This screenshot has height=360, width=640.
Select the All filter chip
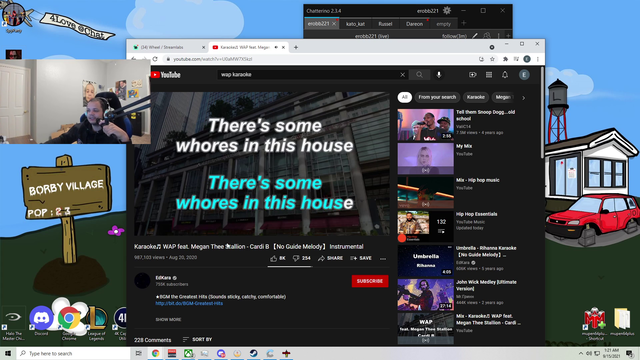[404, 97]
